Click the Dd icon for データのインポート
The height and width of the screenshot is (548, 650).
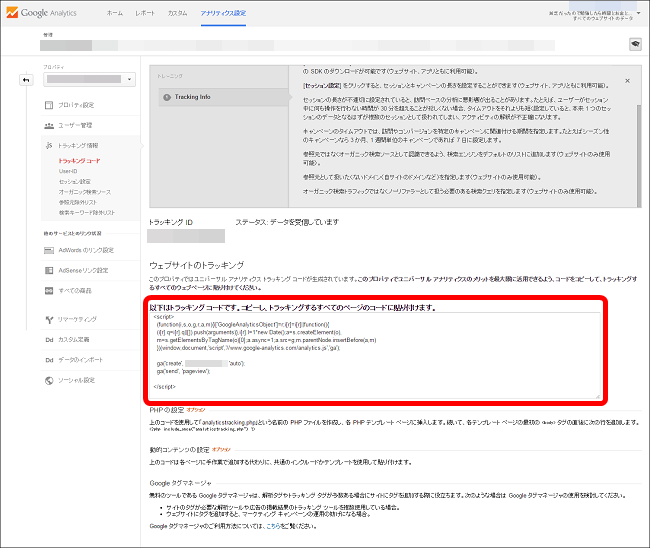pyautogui.click(x=49, y=360)
